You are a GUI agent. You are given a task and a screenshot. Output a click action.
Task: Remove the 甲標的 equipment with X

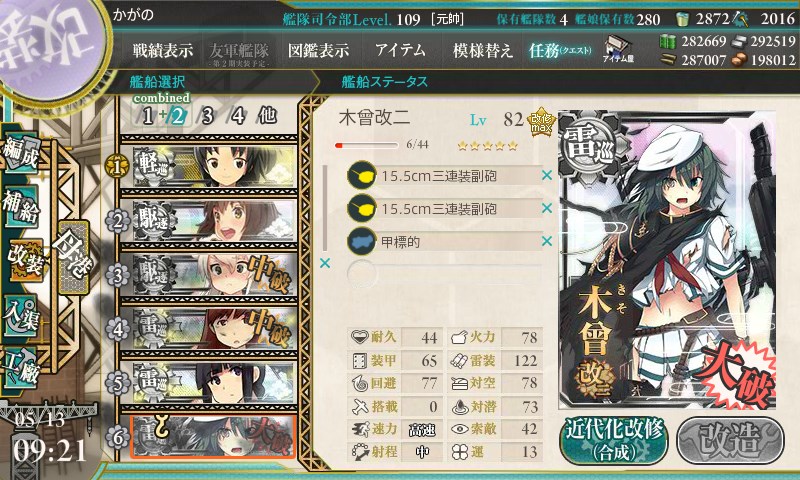[546, 241]
